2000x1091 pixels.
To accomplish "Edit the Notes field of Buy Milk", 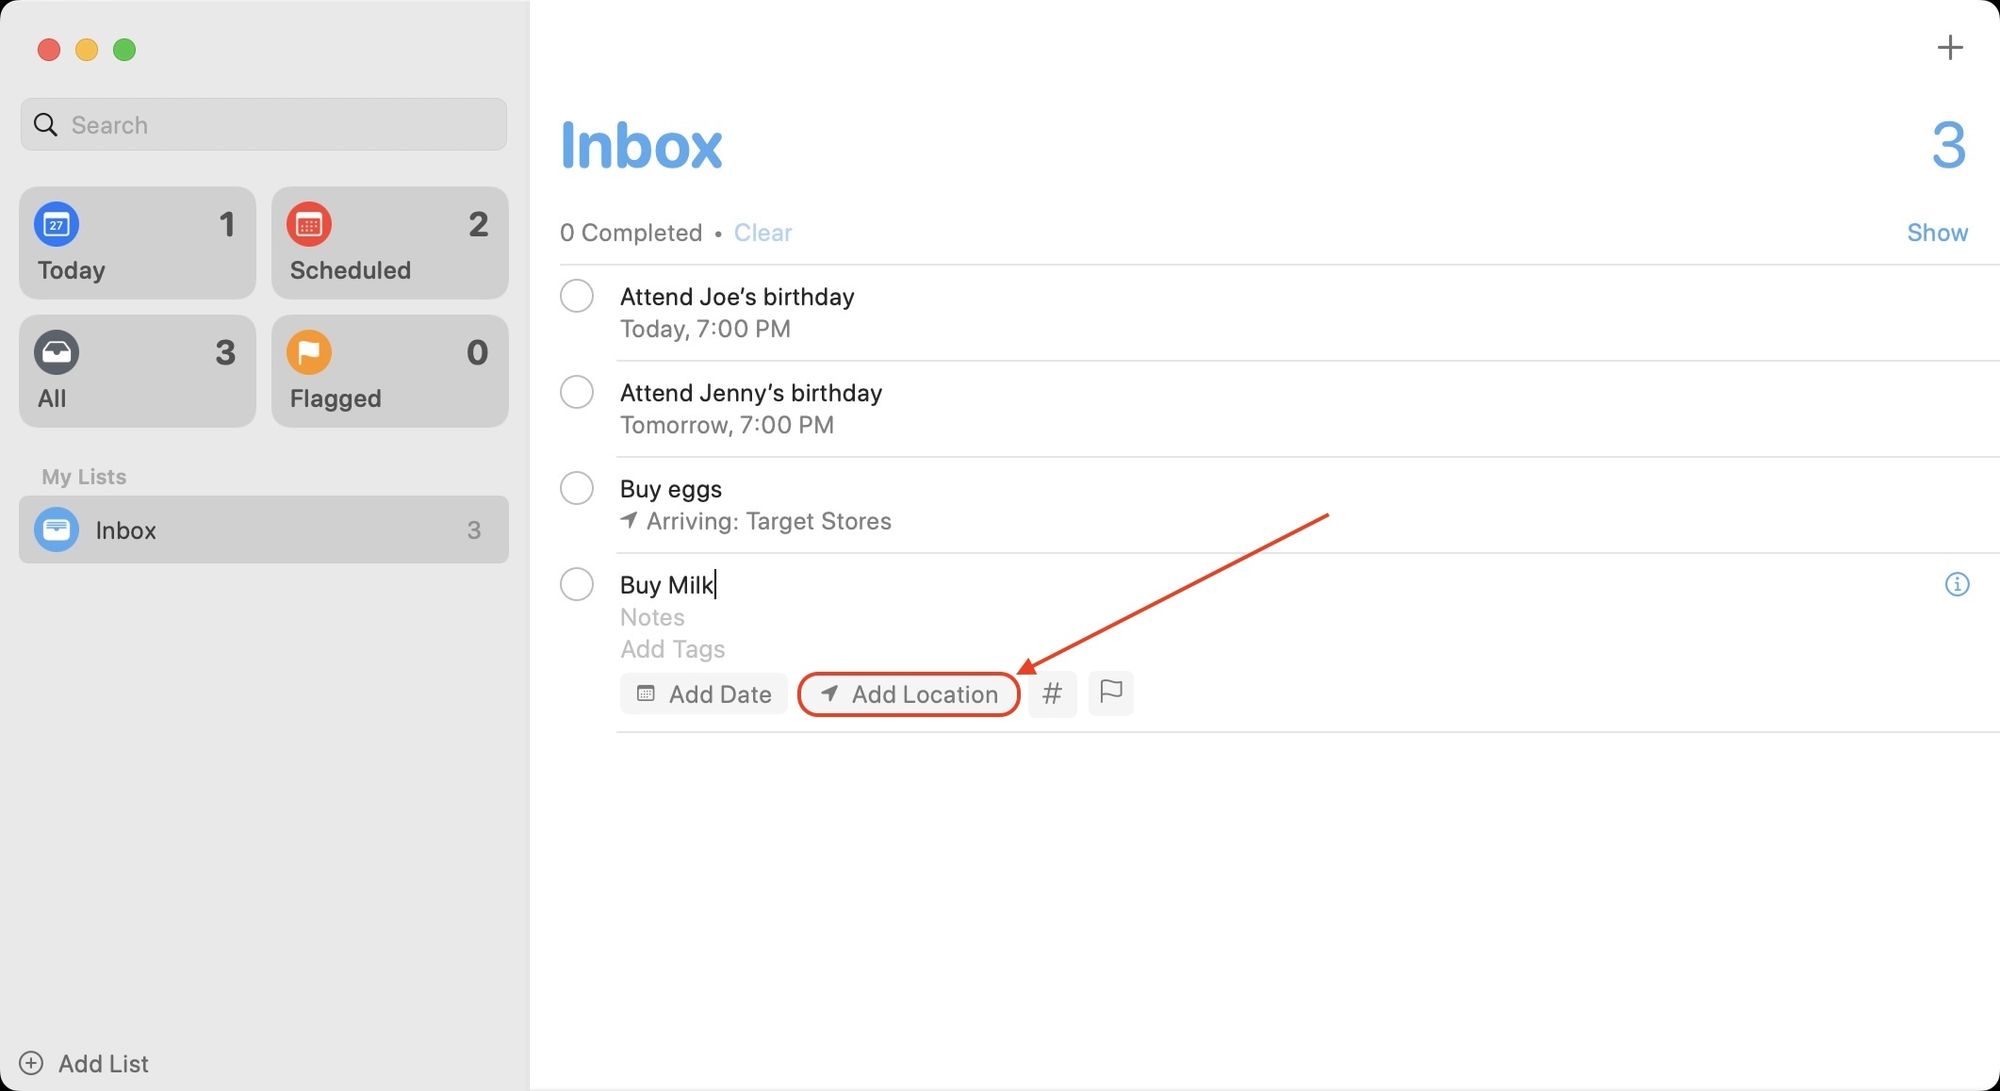I will tap(652, 617).
